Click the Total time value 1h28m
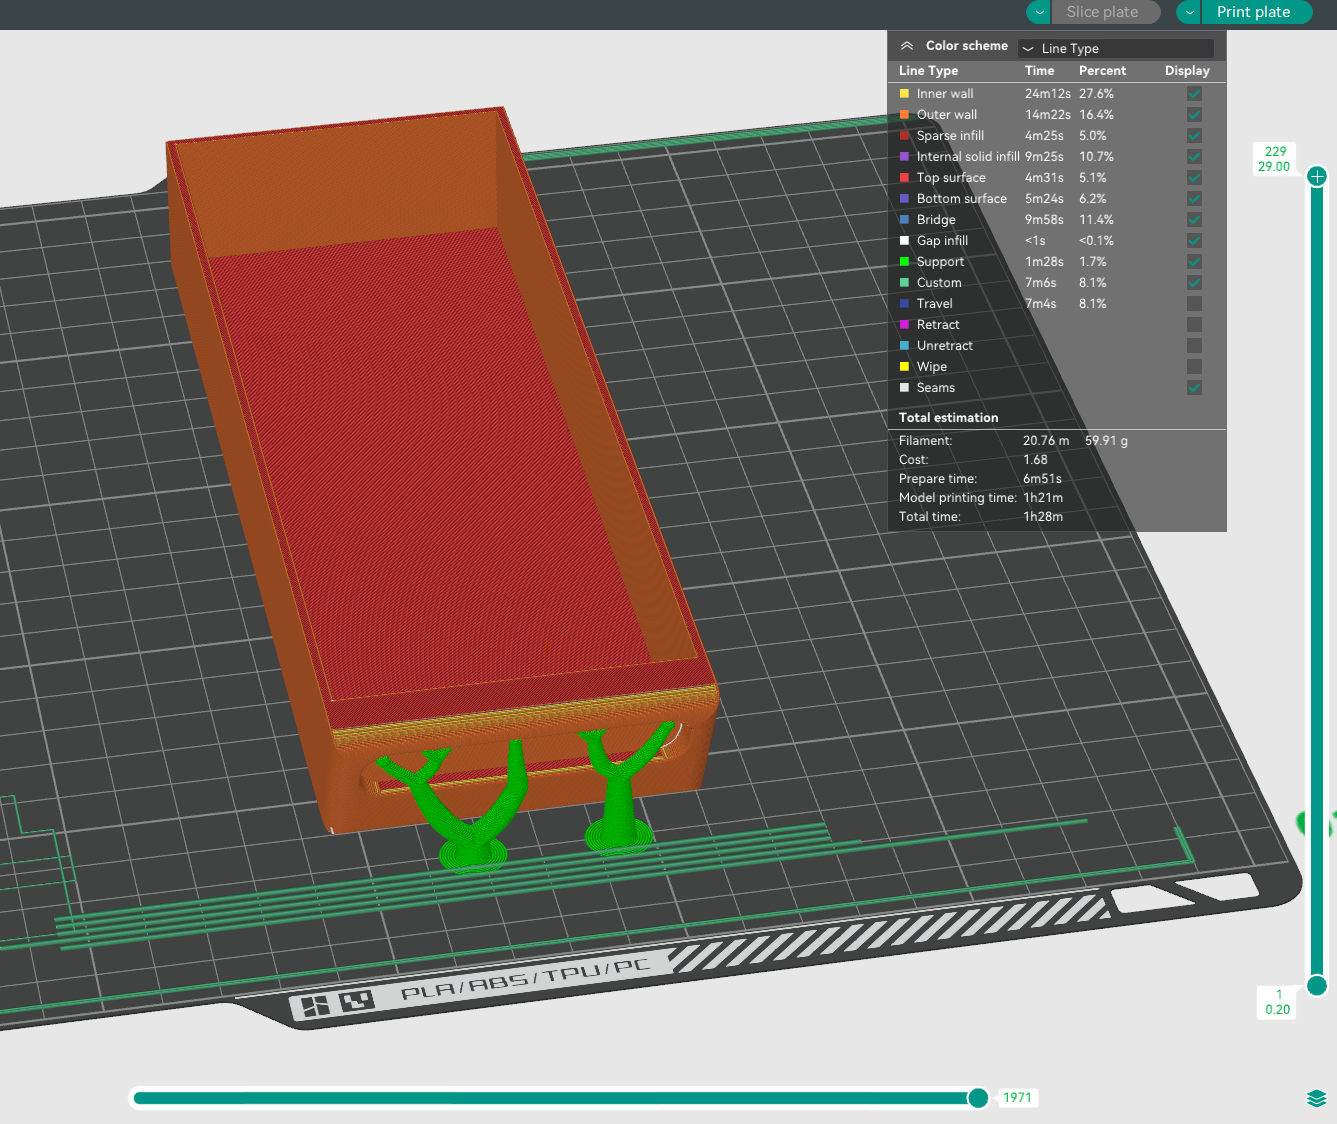 [x=1043, y=517]
